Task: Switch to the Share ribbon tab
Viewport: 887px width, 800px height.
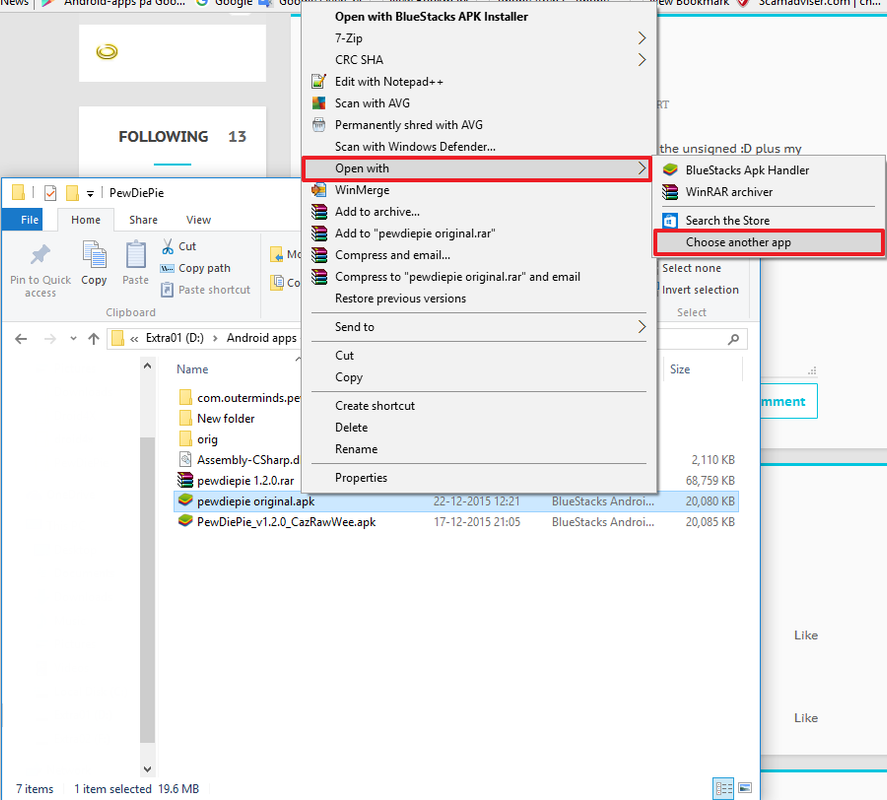Action: (143, 220)
